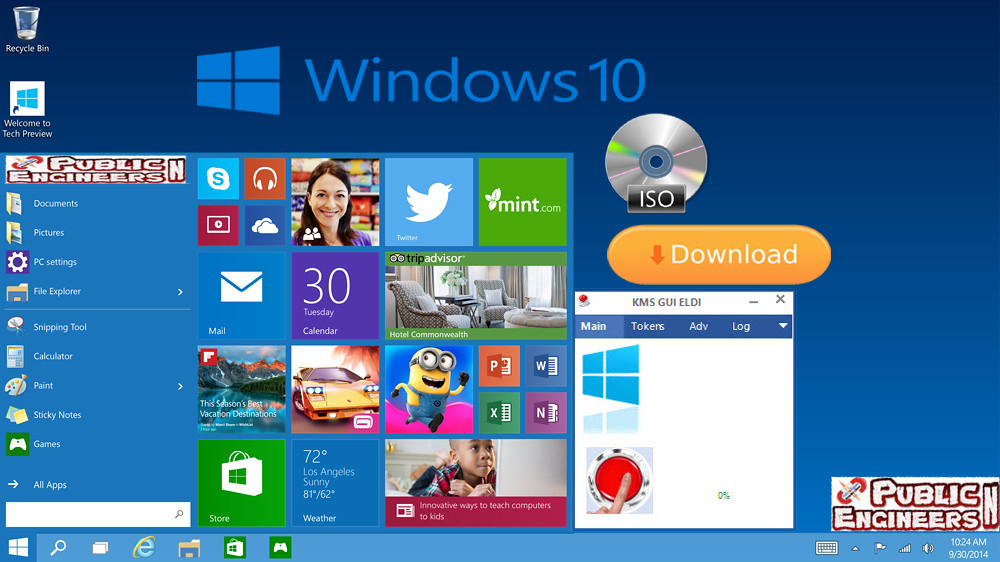The width and height of the screenshot is (1000, 562).
Task: Open the mint.com tile
Action: [x=522, y=202]
